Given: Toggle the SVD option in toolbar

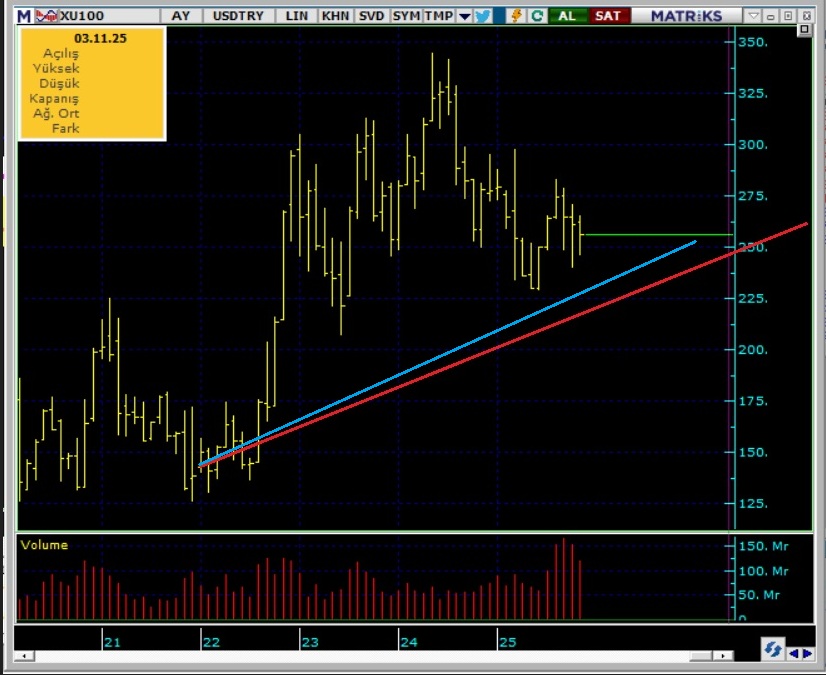Looking at the screenshot, I should 371,16.
